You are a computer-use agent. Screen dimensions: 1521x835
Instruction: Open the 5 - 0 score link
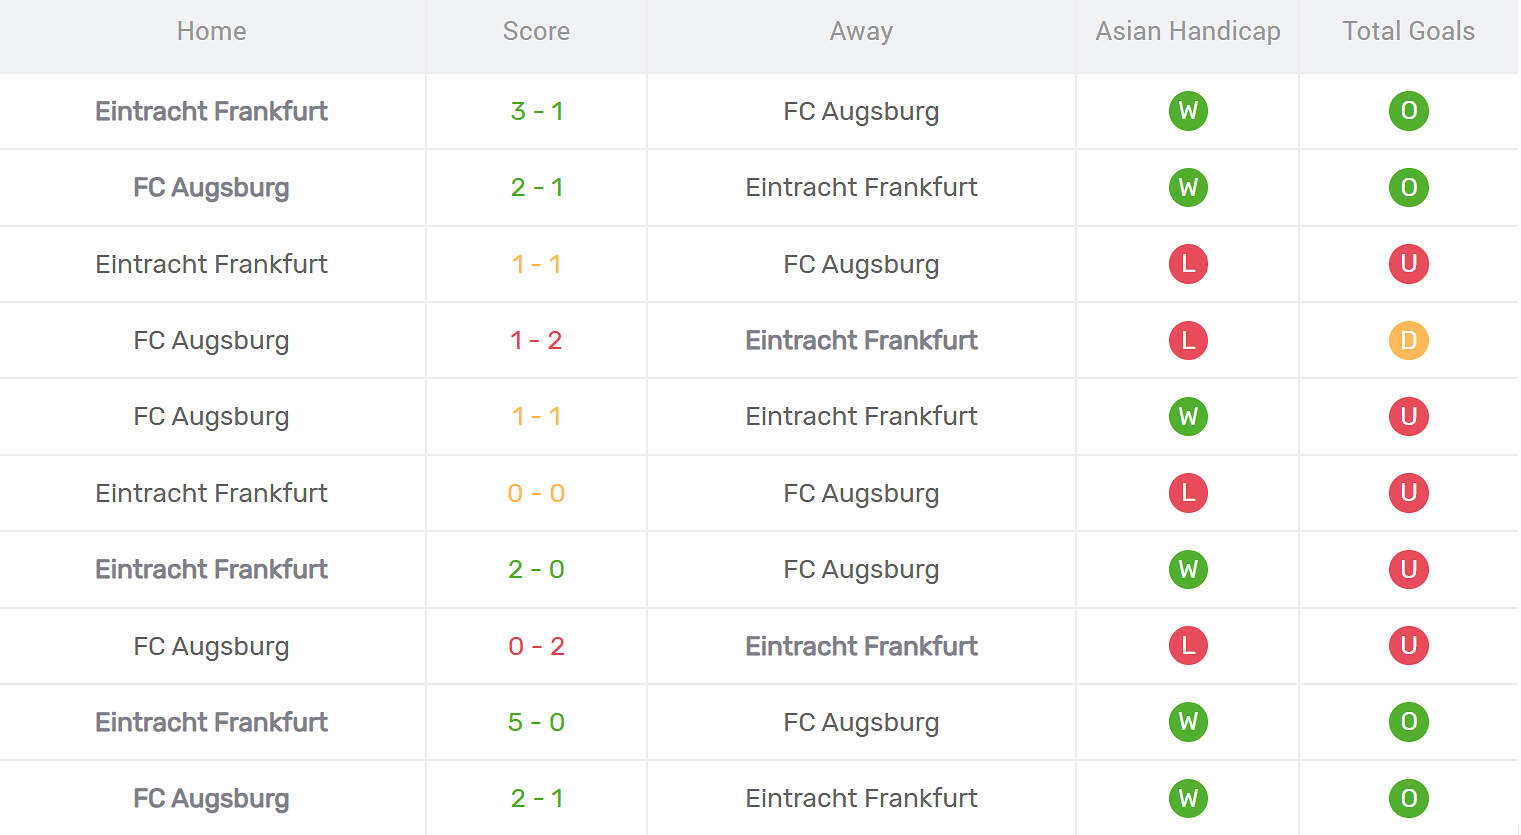pos(536,722)
